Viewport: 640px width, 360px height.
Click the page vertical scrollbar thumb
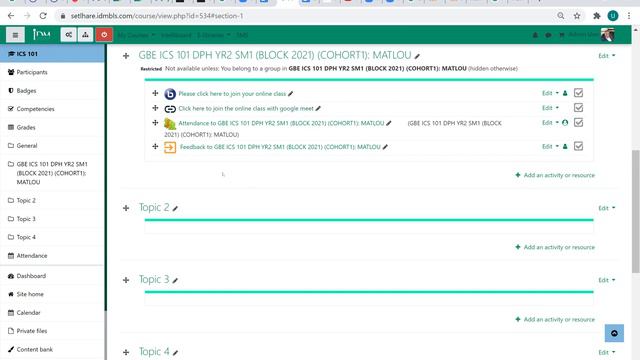point(636,211)
